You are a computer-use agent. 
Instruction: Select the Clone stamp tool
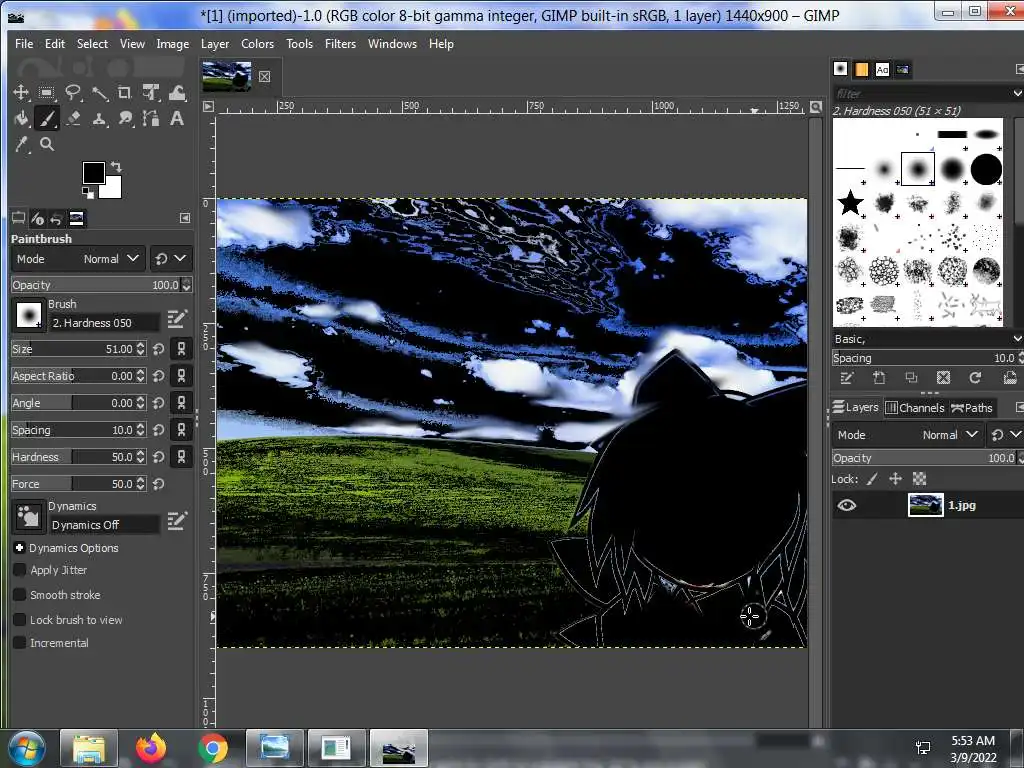point(99,118)
